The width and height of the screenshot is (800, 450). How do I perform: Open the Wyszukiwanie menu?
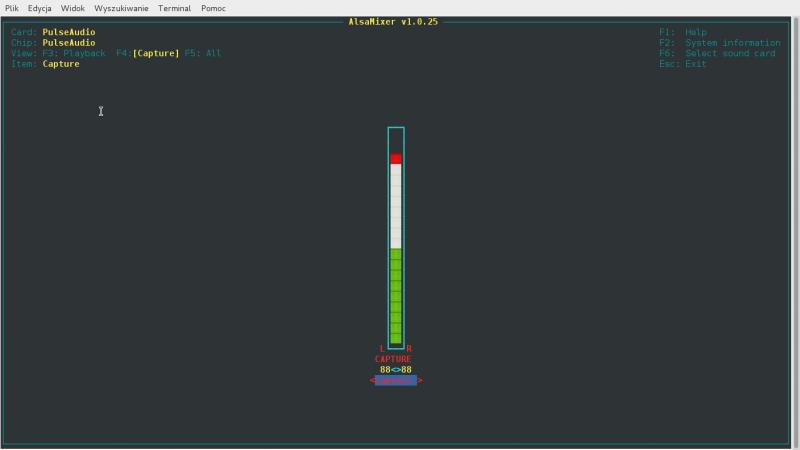pos(121,8)
